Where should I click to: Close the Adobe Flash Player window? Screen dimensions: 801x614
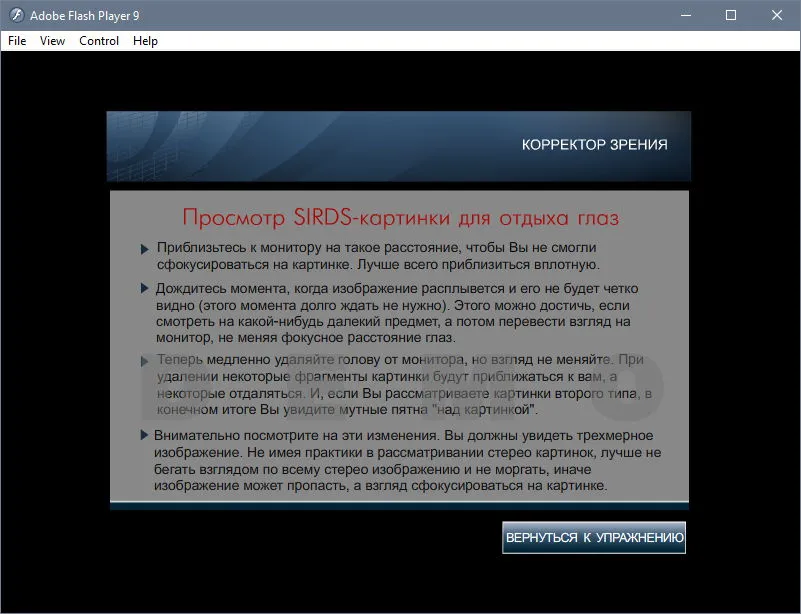[x=777, y=15]
